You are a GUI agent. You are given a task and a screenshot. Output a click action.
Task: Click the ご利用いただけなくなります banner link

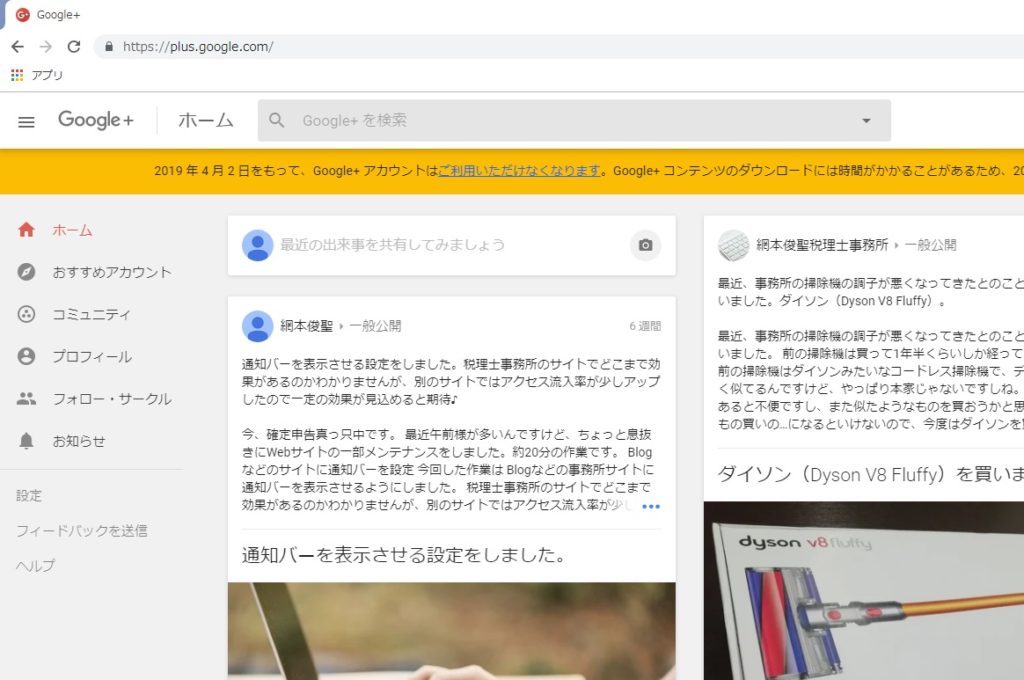520,171
